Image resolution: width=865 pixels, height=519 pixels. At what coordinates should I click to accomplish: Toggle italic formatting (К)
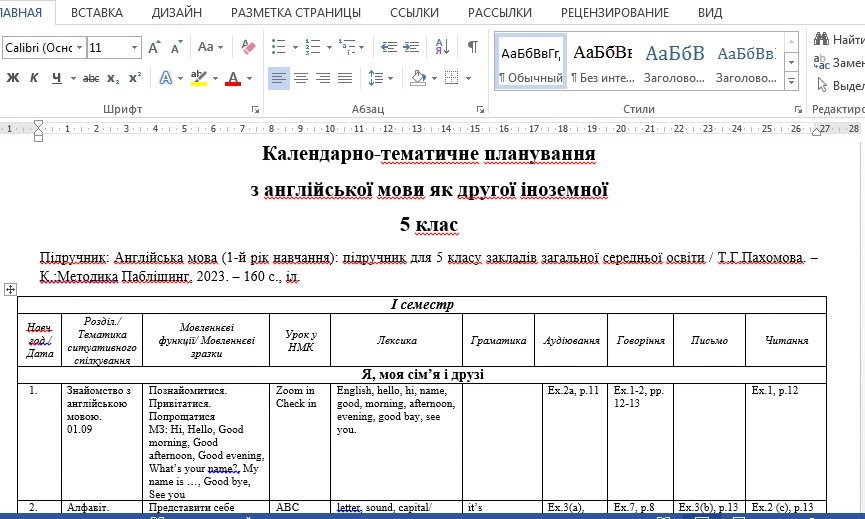click(x=34, y=78)
